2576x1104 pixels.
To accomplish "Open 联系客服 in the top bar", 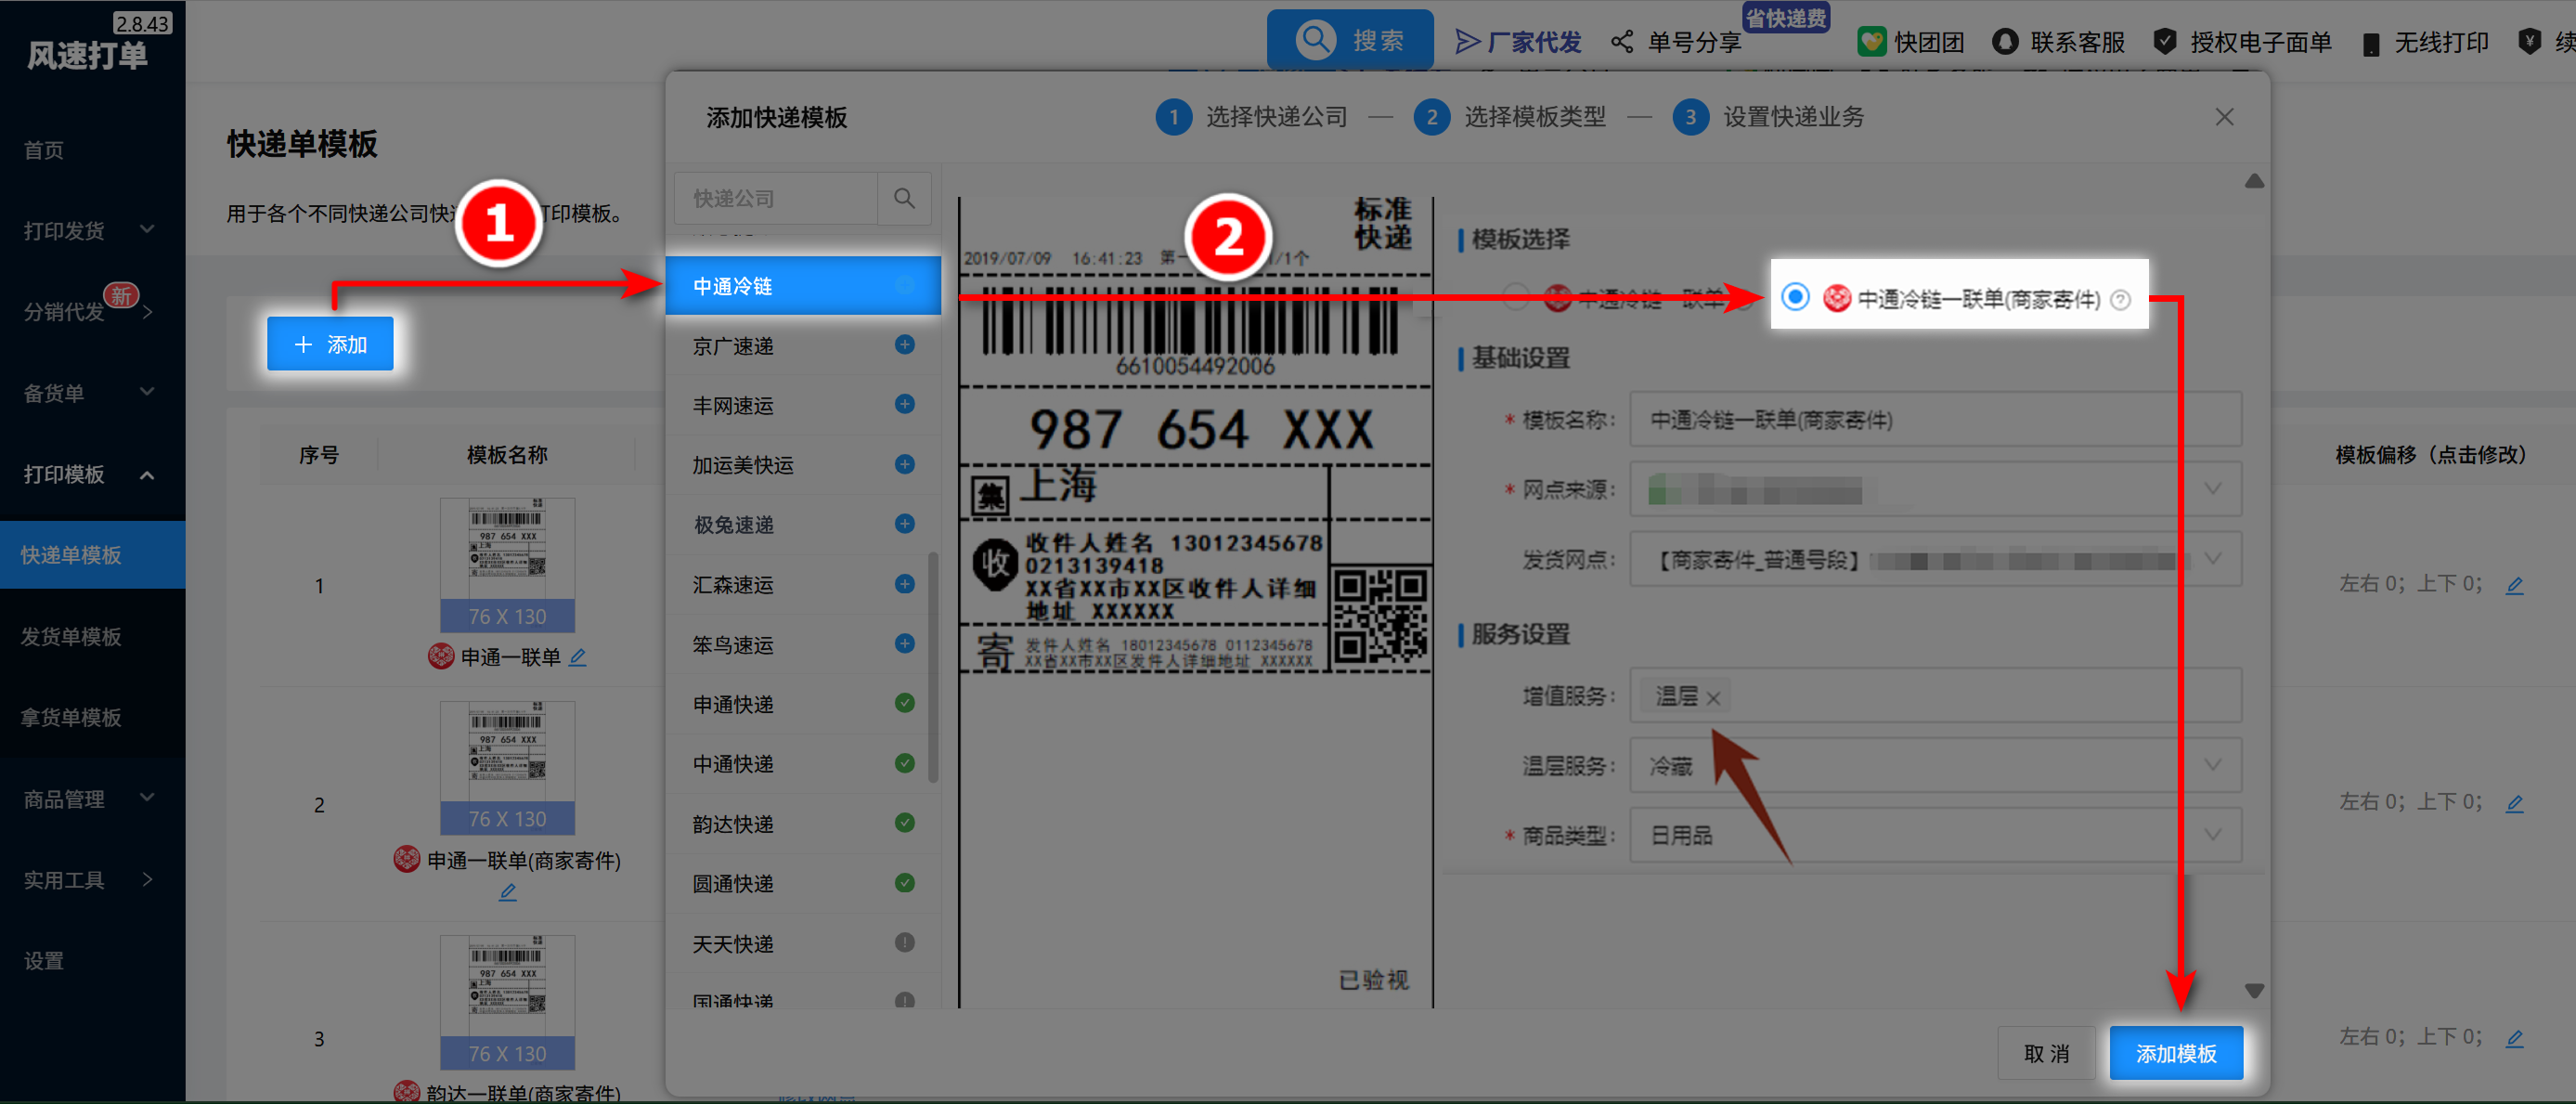I will point(2059,42).
